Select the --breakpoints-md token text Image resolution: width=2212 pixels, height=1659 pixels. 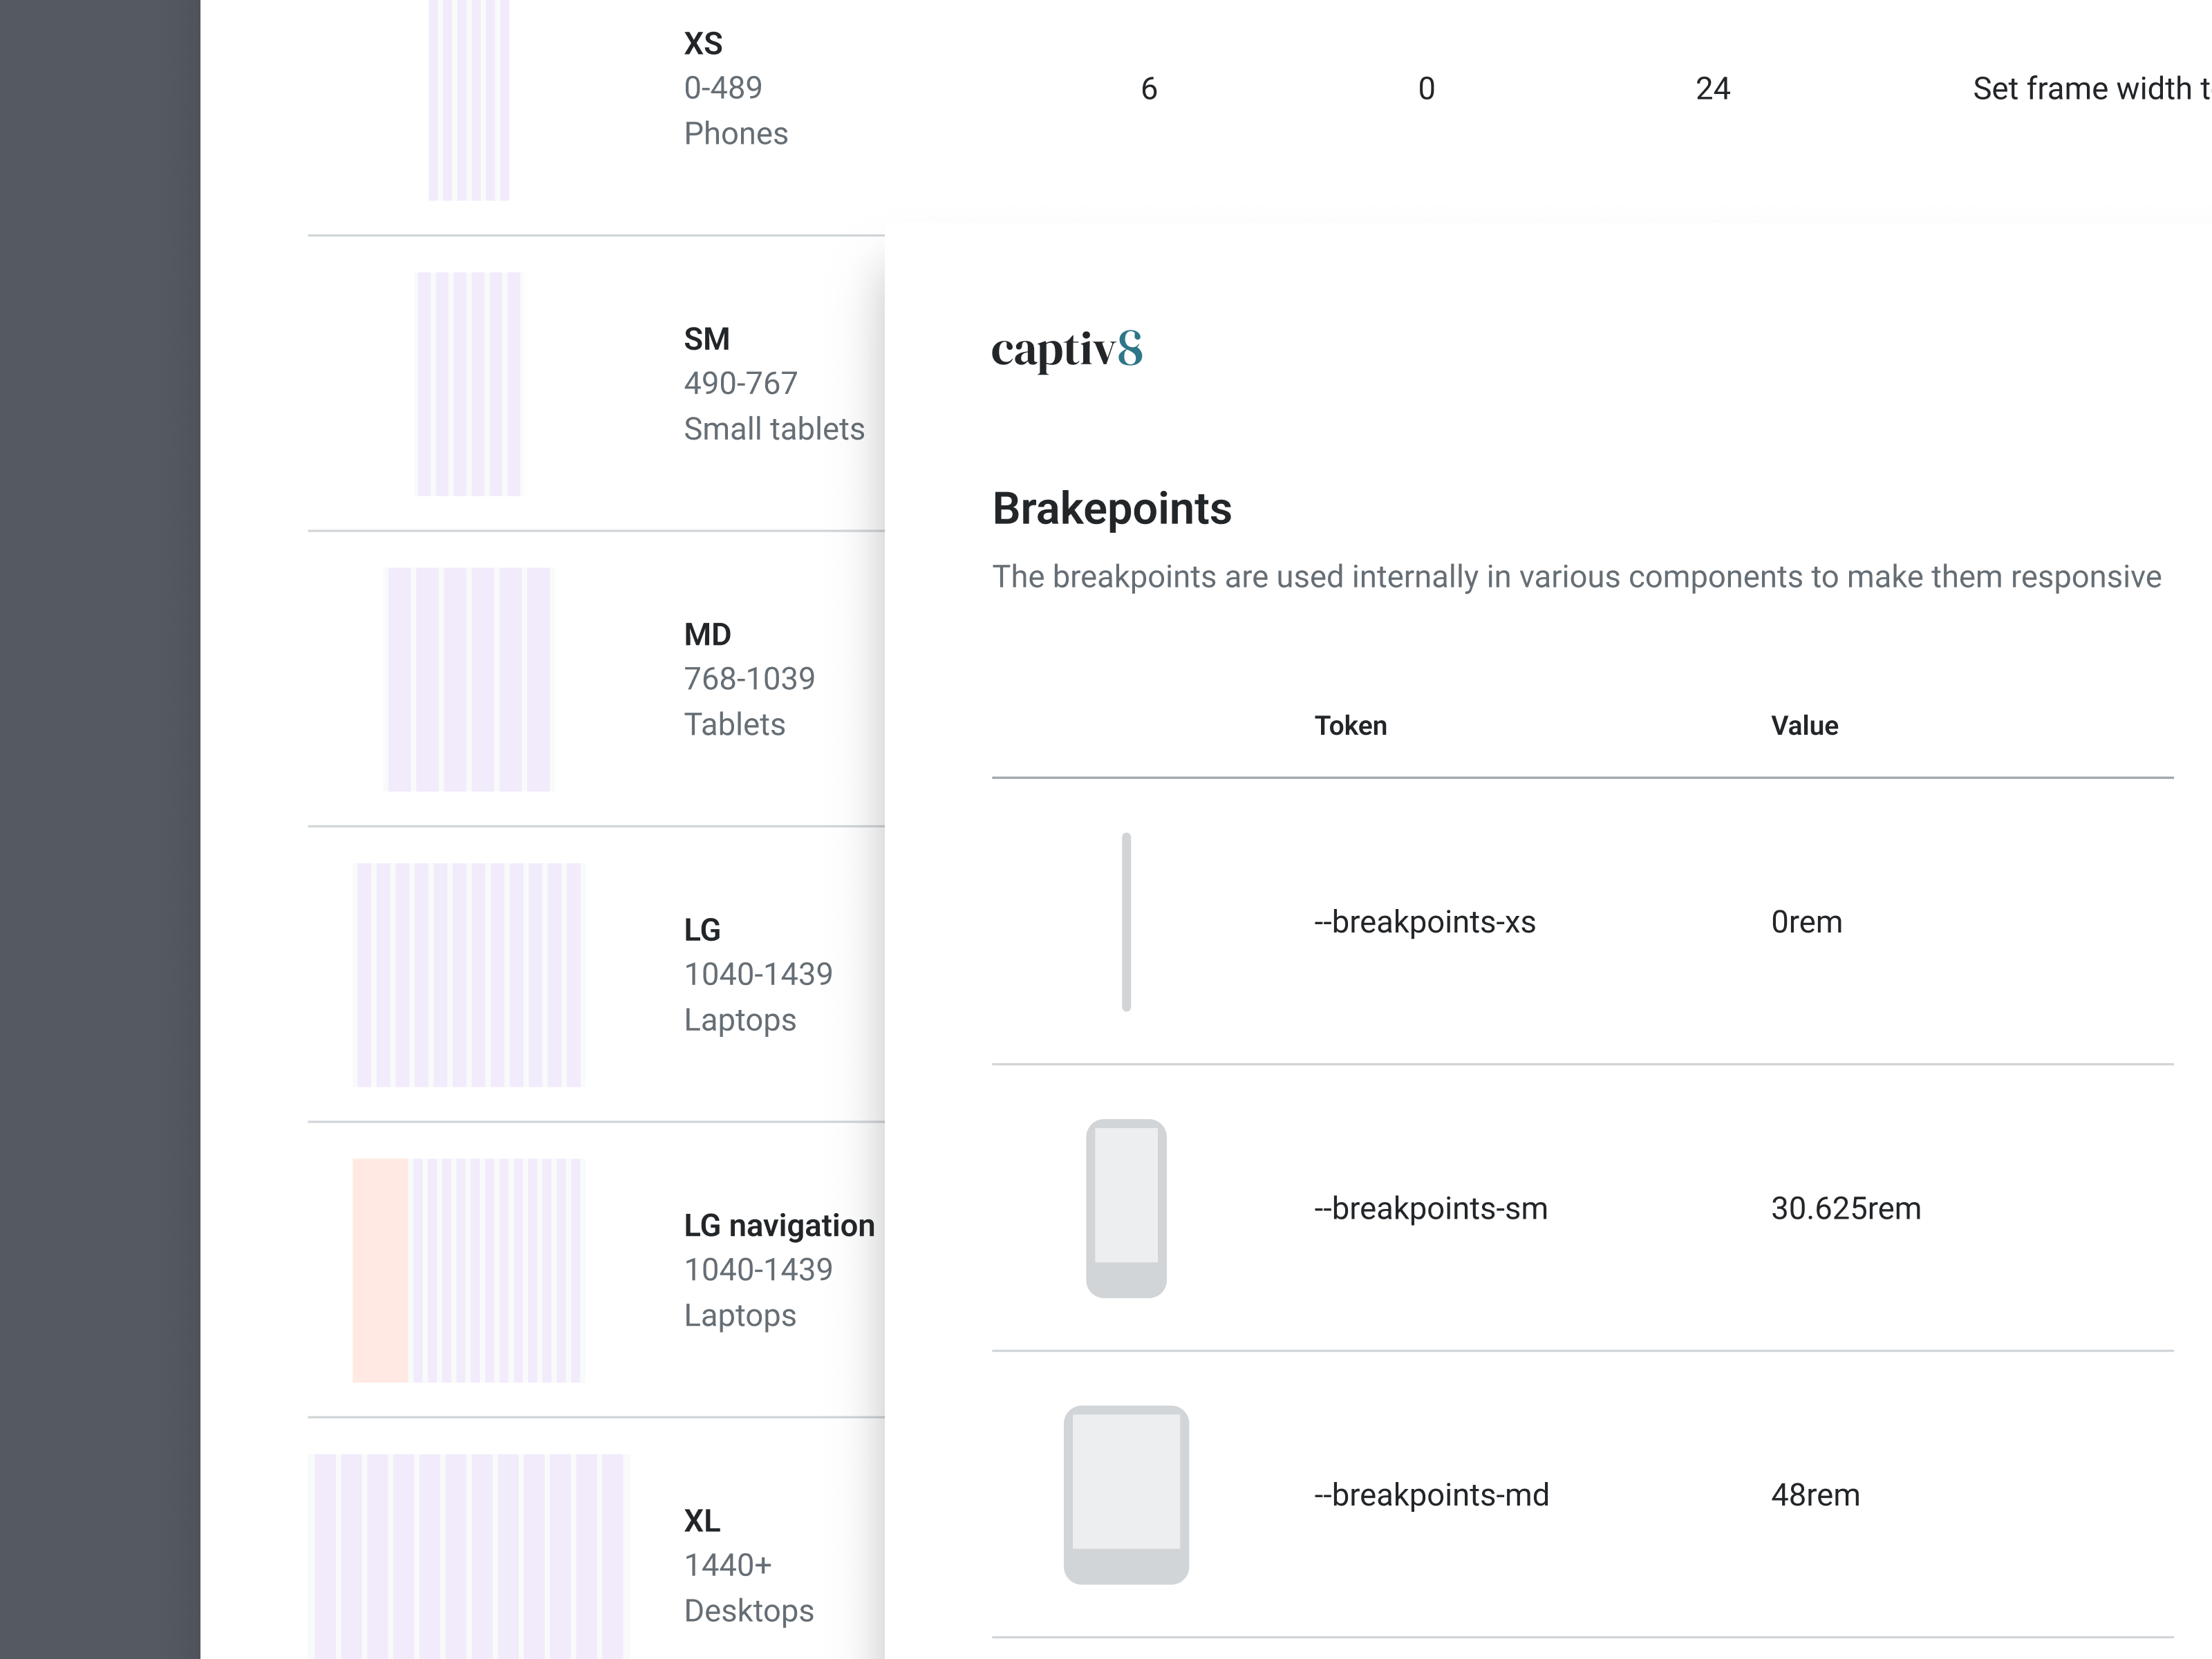(1431, 1495)
